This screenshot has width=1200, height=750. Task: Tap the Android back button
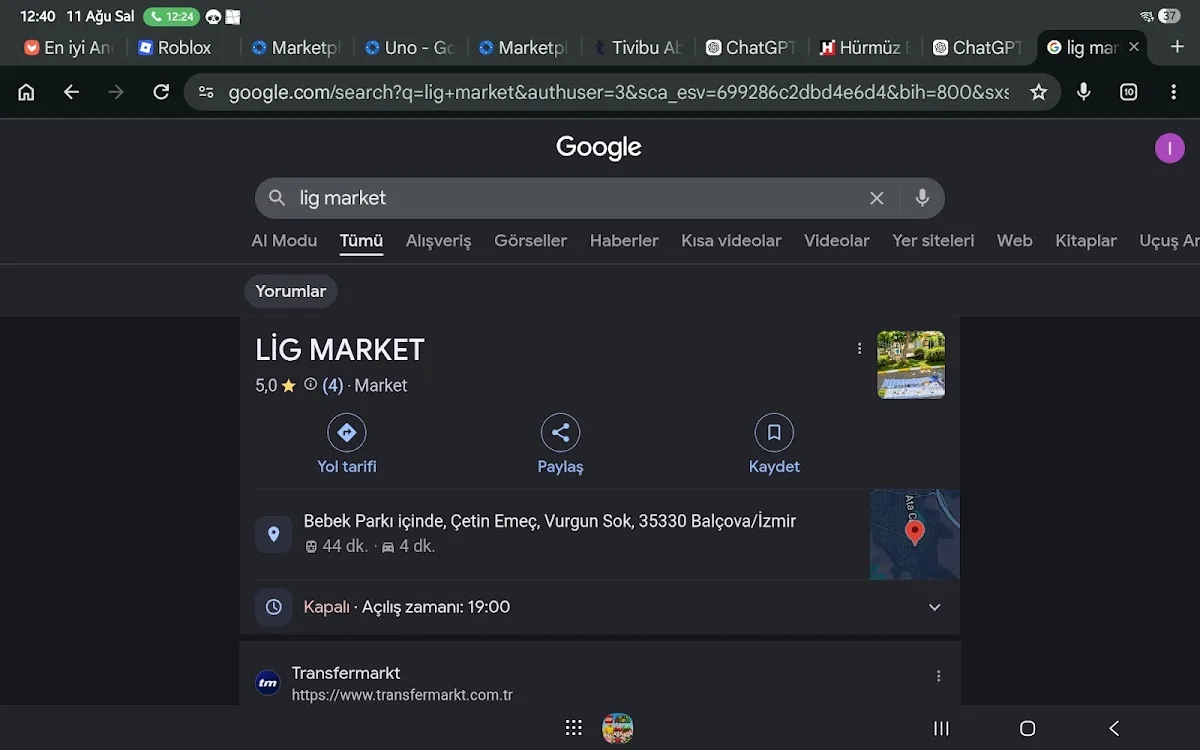(x=1114, y=728)
